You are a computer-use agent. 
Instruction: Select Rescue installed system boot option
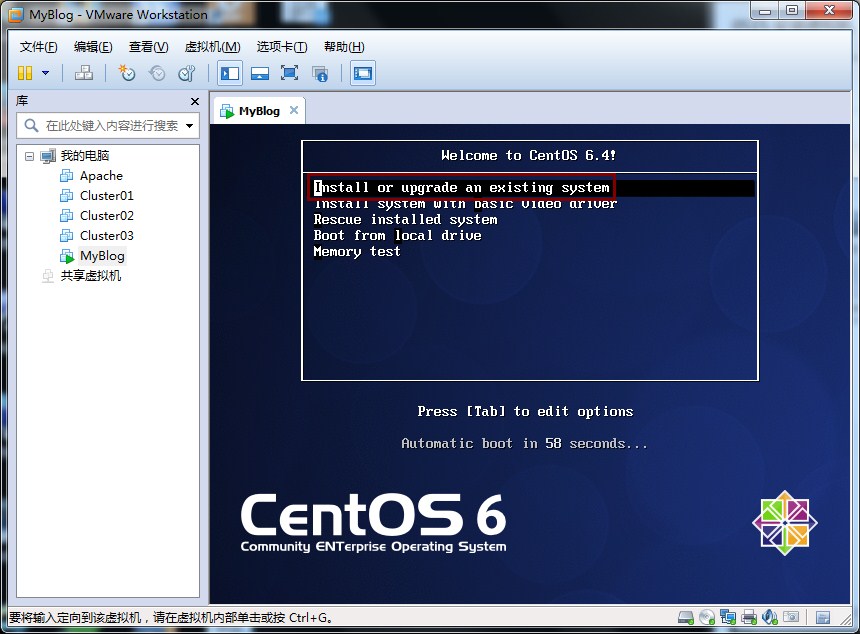point(405,220)
